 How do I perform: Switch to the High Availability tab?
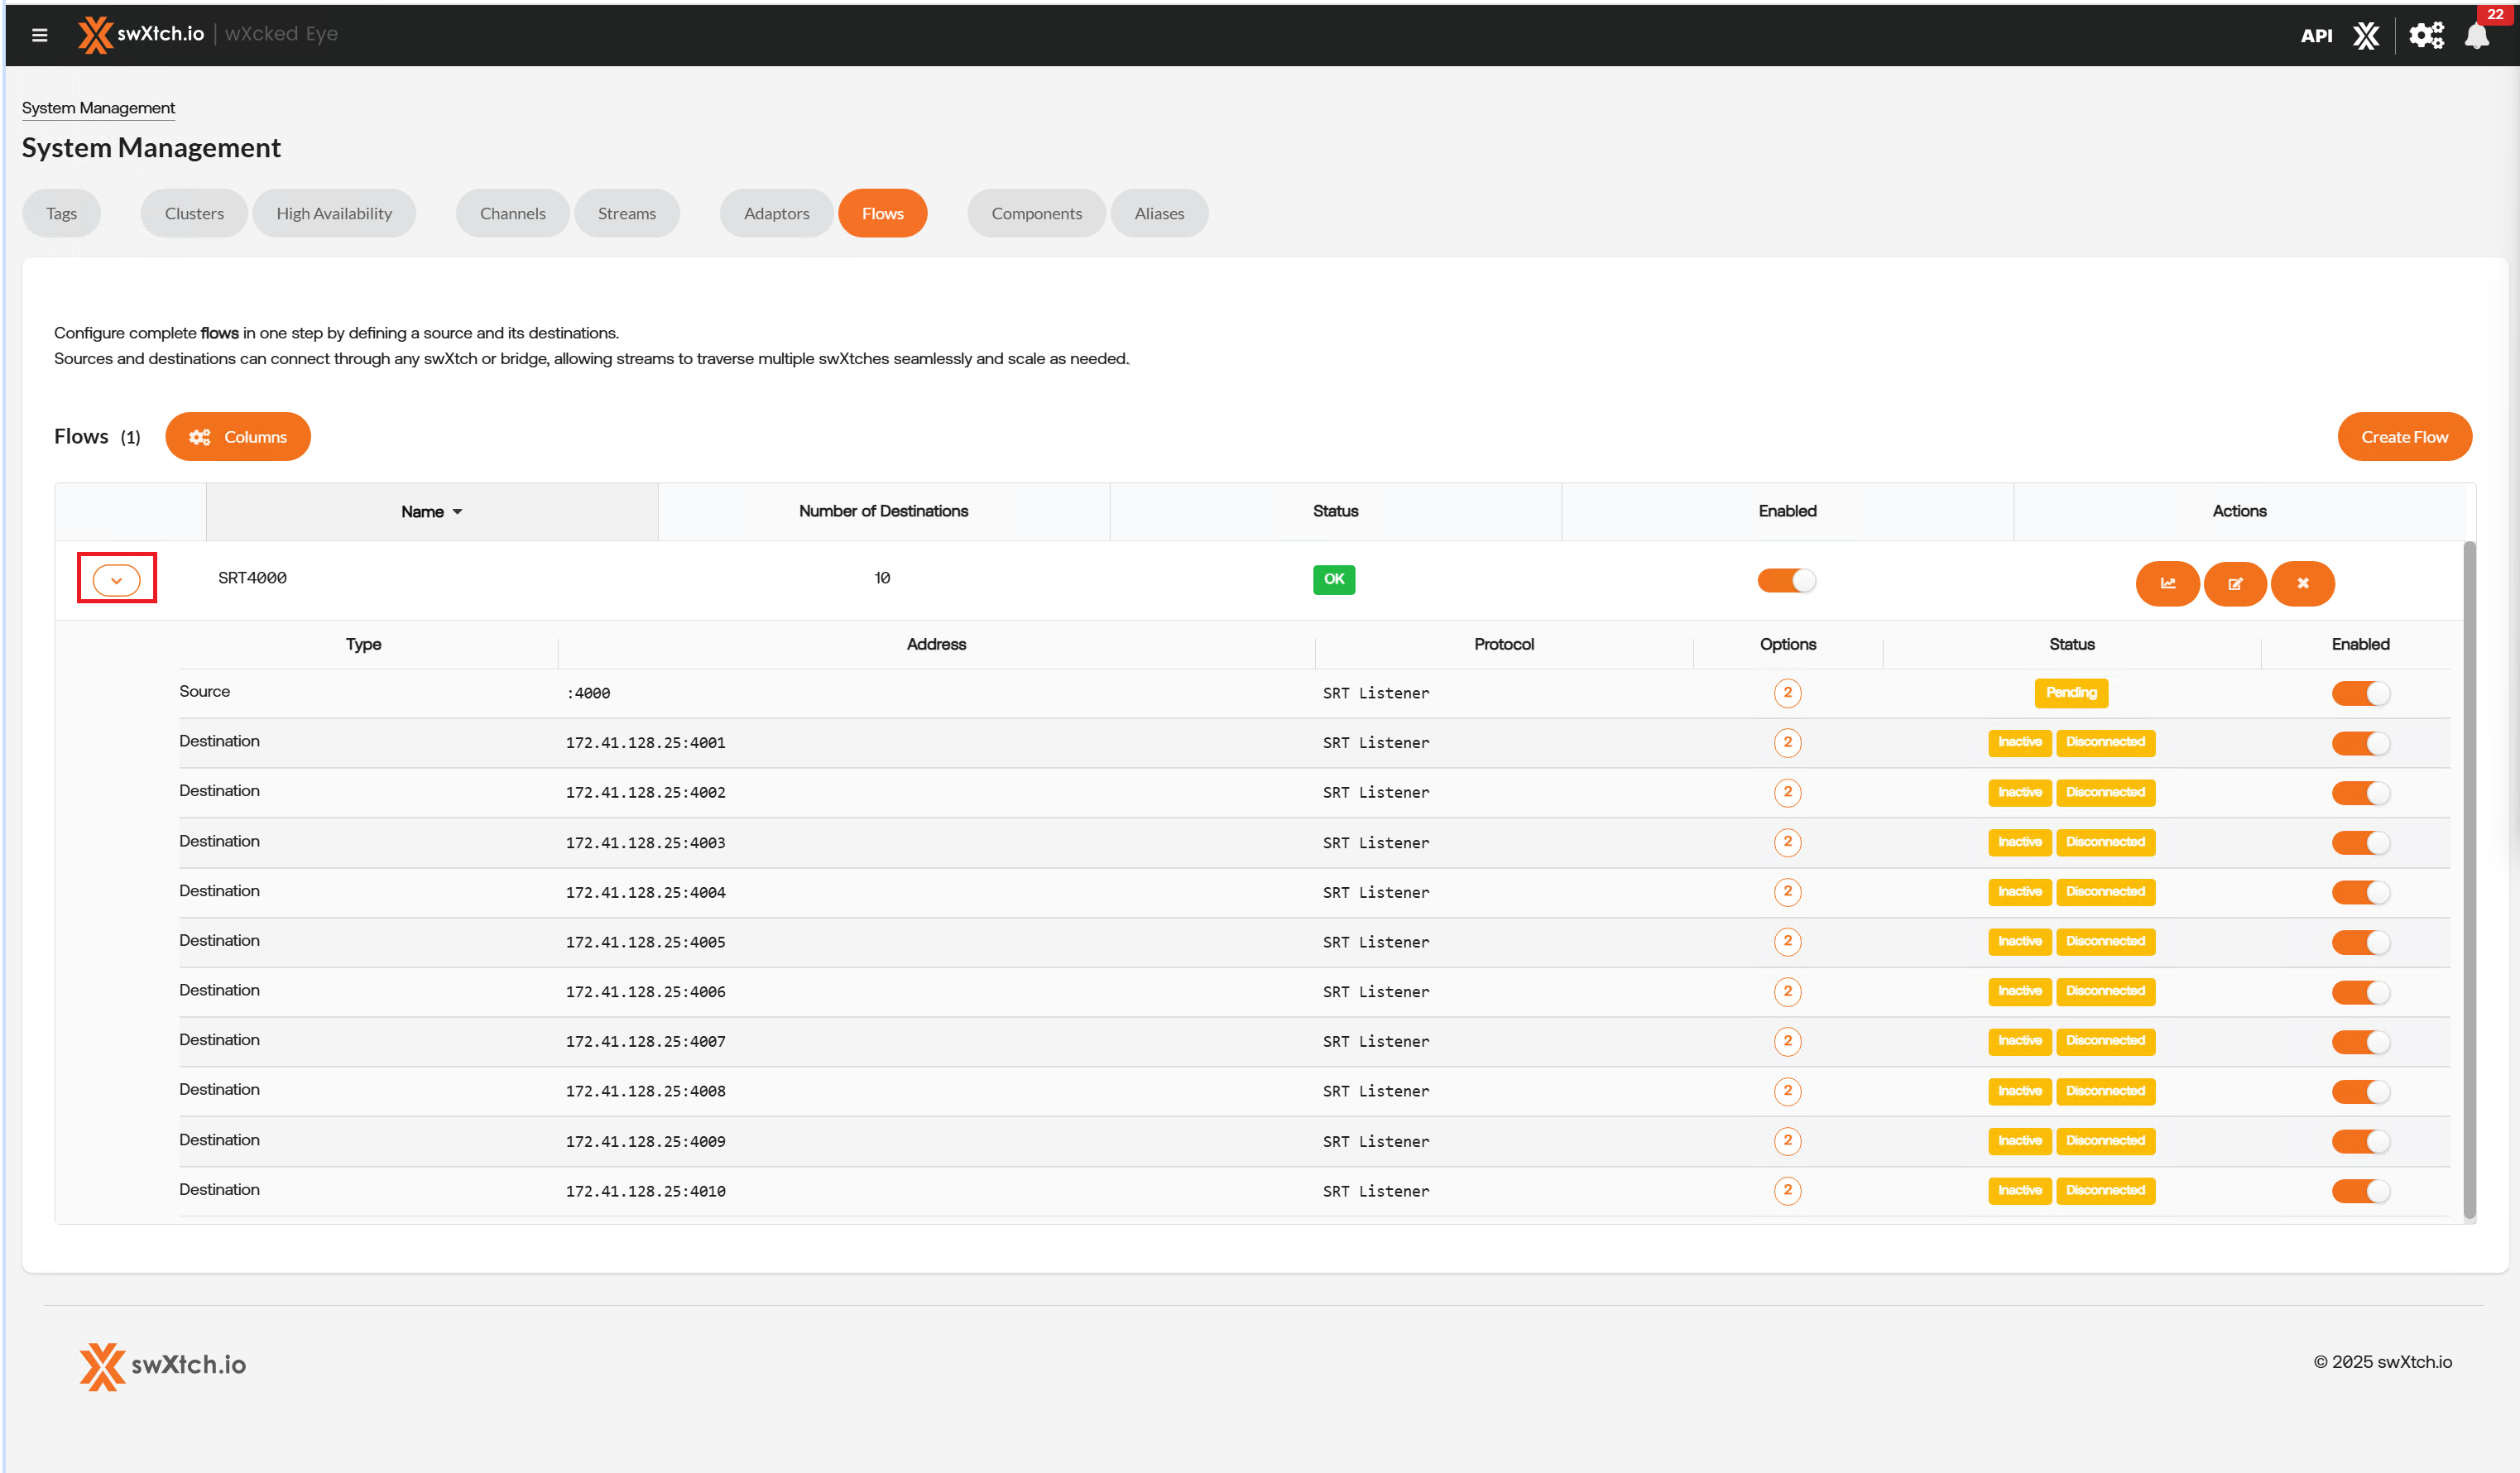[x=333, y=213]
